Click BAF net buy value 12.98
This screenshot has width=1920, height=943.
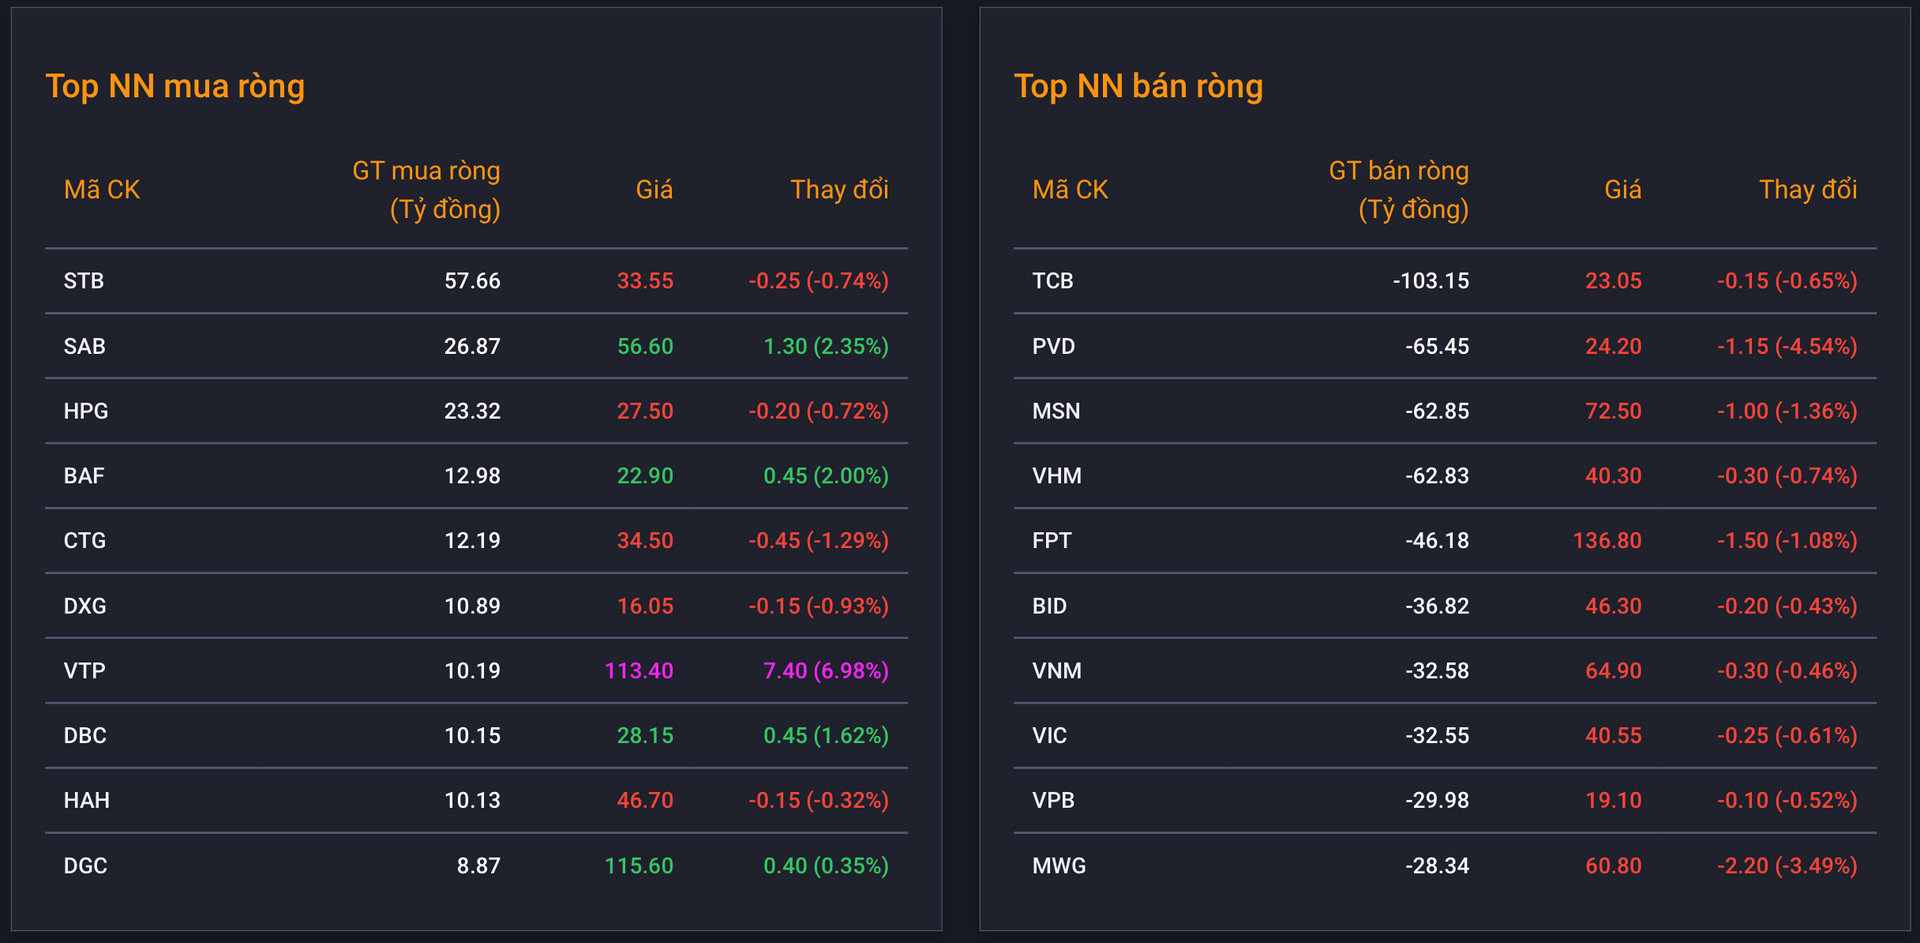click(472, 476)
